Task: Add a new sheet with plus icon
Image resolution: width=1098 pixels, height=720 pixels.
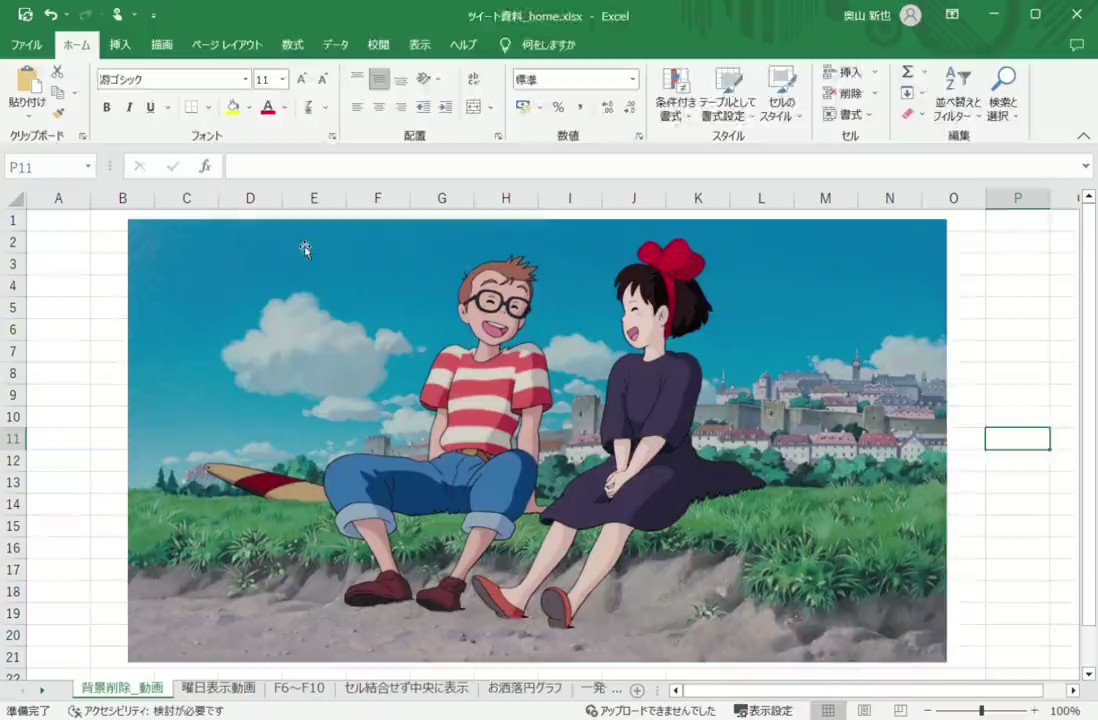Action: (637, 691)
